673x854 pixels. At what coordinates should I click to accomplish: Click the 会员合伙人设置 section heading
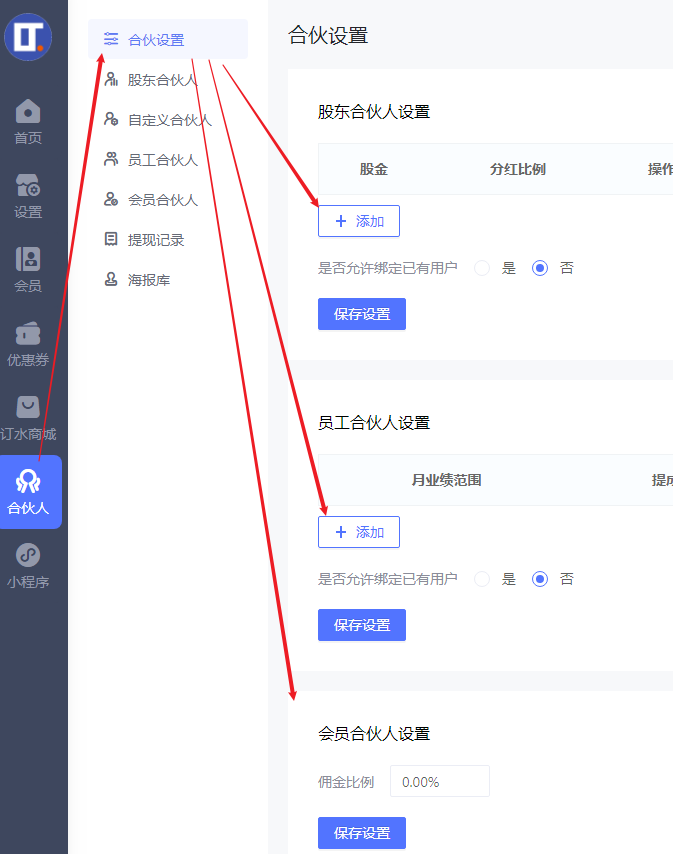point(374,734)
